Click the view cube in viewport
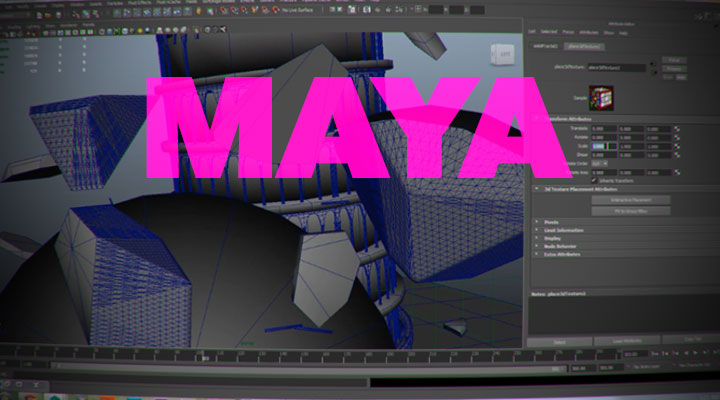This screenshot has width=720, height=400. click(502, 55)
